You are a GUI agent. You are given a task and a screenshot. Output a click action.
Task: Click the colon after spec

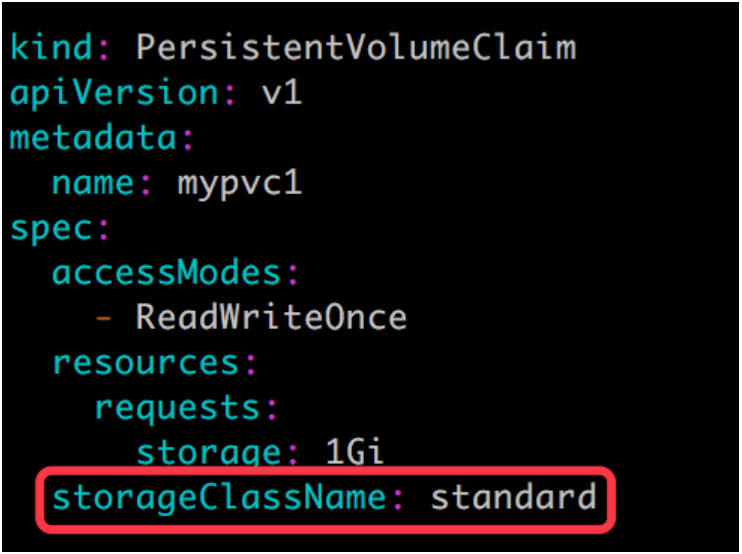pos(102,229)
